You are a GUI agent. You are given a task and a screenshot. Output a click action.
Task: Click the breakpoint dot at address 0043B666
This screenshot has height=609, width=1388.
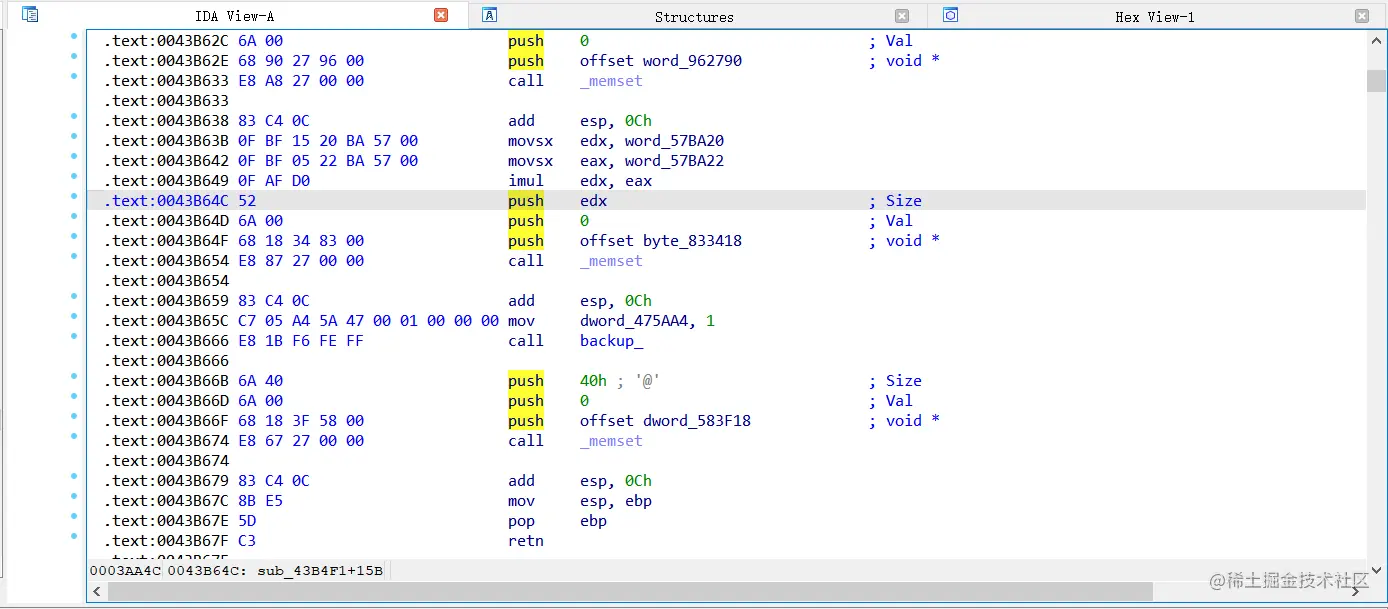pyautogui.click(x=74, y=336)
